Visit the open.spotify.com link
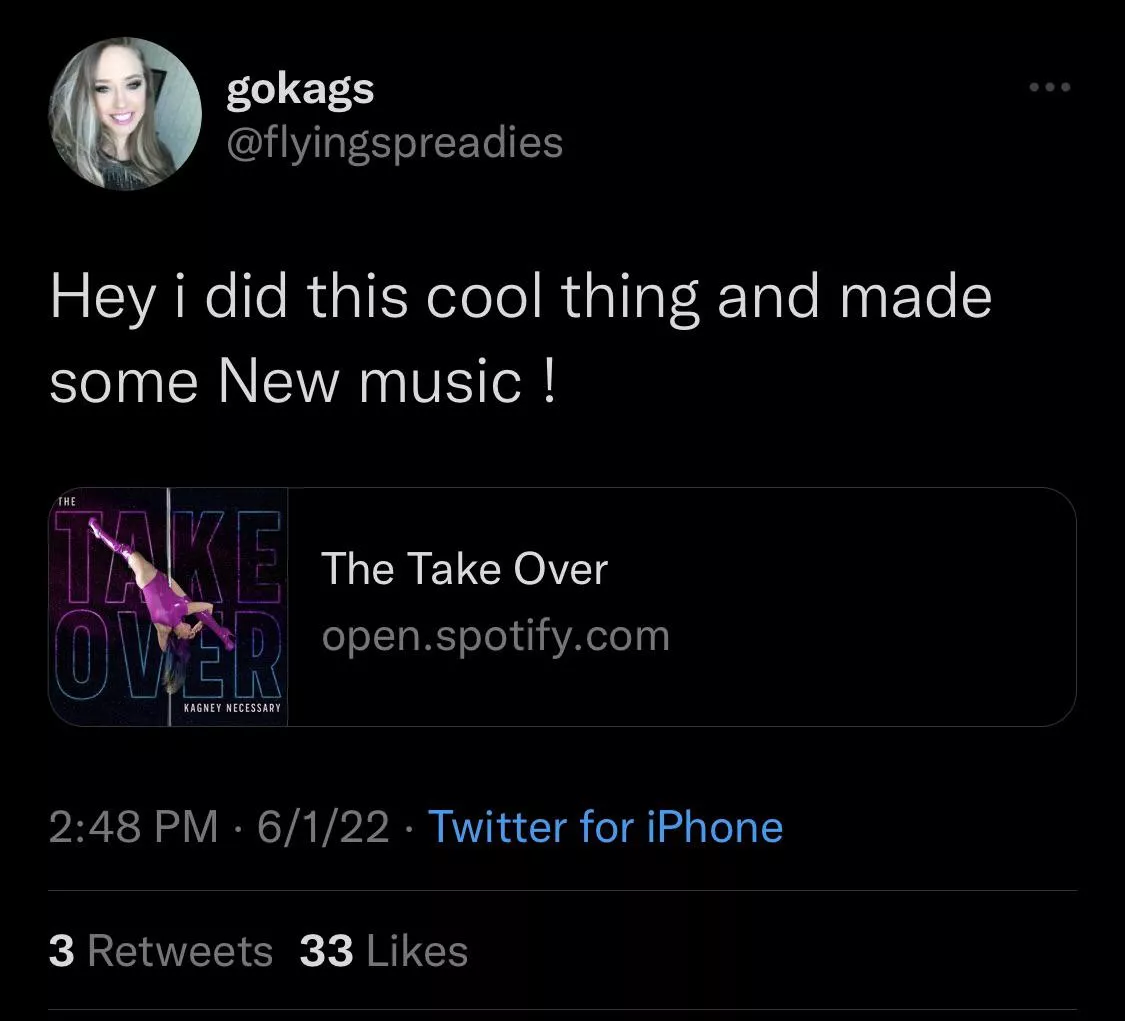This screenshot has width=1125, height=1021. (x=497, y=635)
